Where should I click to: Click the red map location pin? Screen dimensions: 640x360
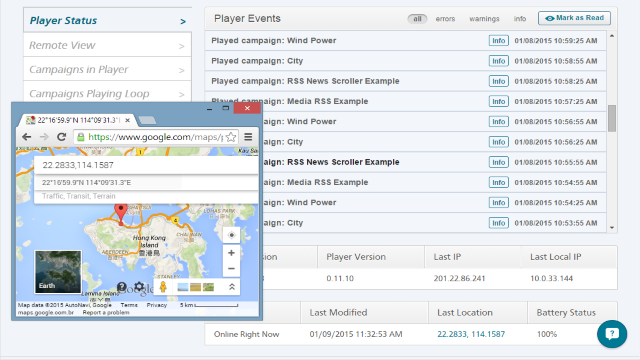click(x=120, y=214)
